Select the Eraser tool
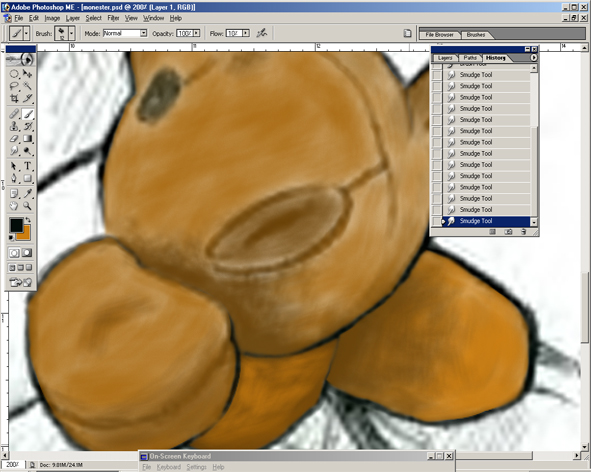The image size is (591, 472). tap(14, 138)
